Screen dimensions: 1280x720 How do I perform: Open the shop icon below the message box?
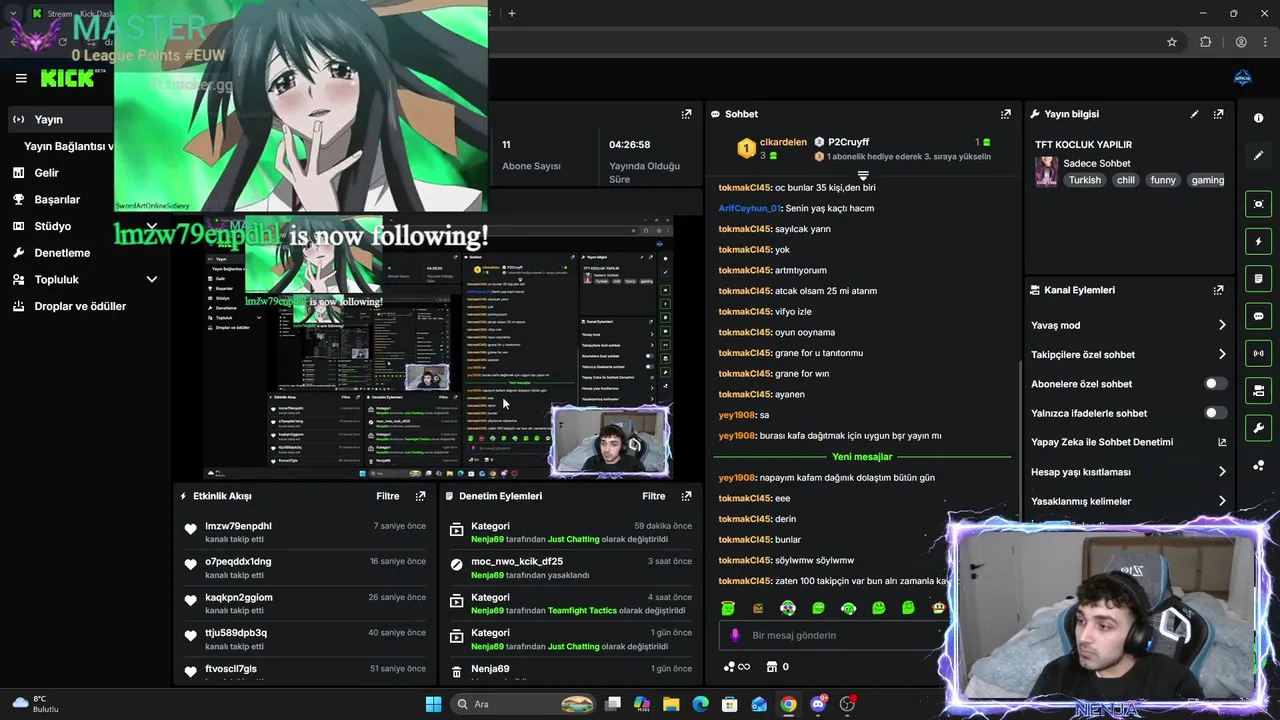772,667
